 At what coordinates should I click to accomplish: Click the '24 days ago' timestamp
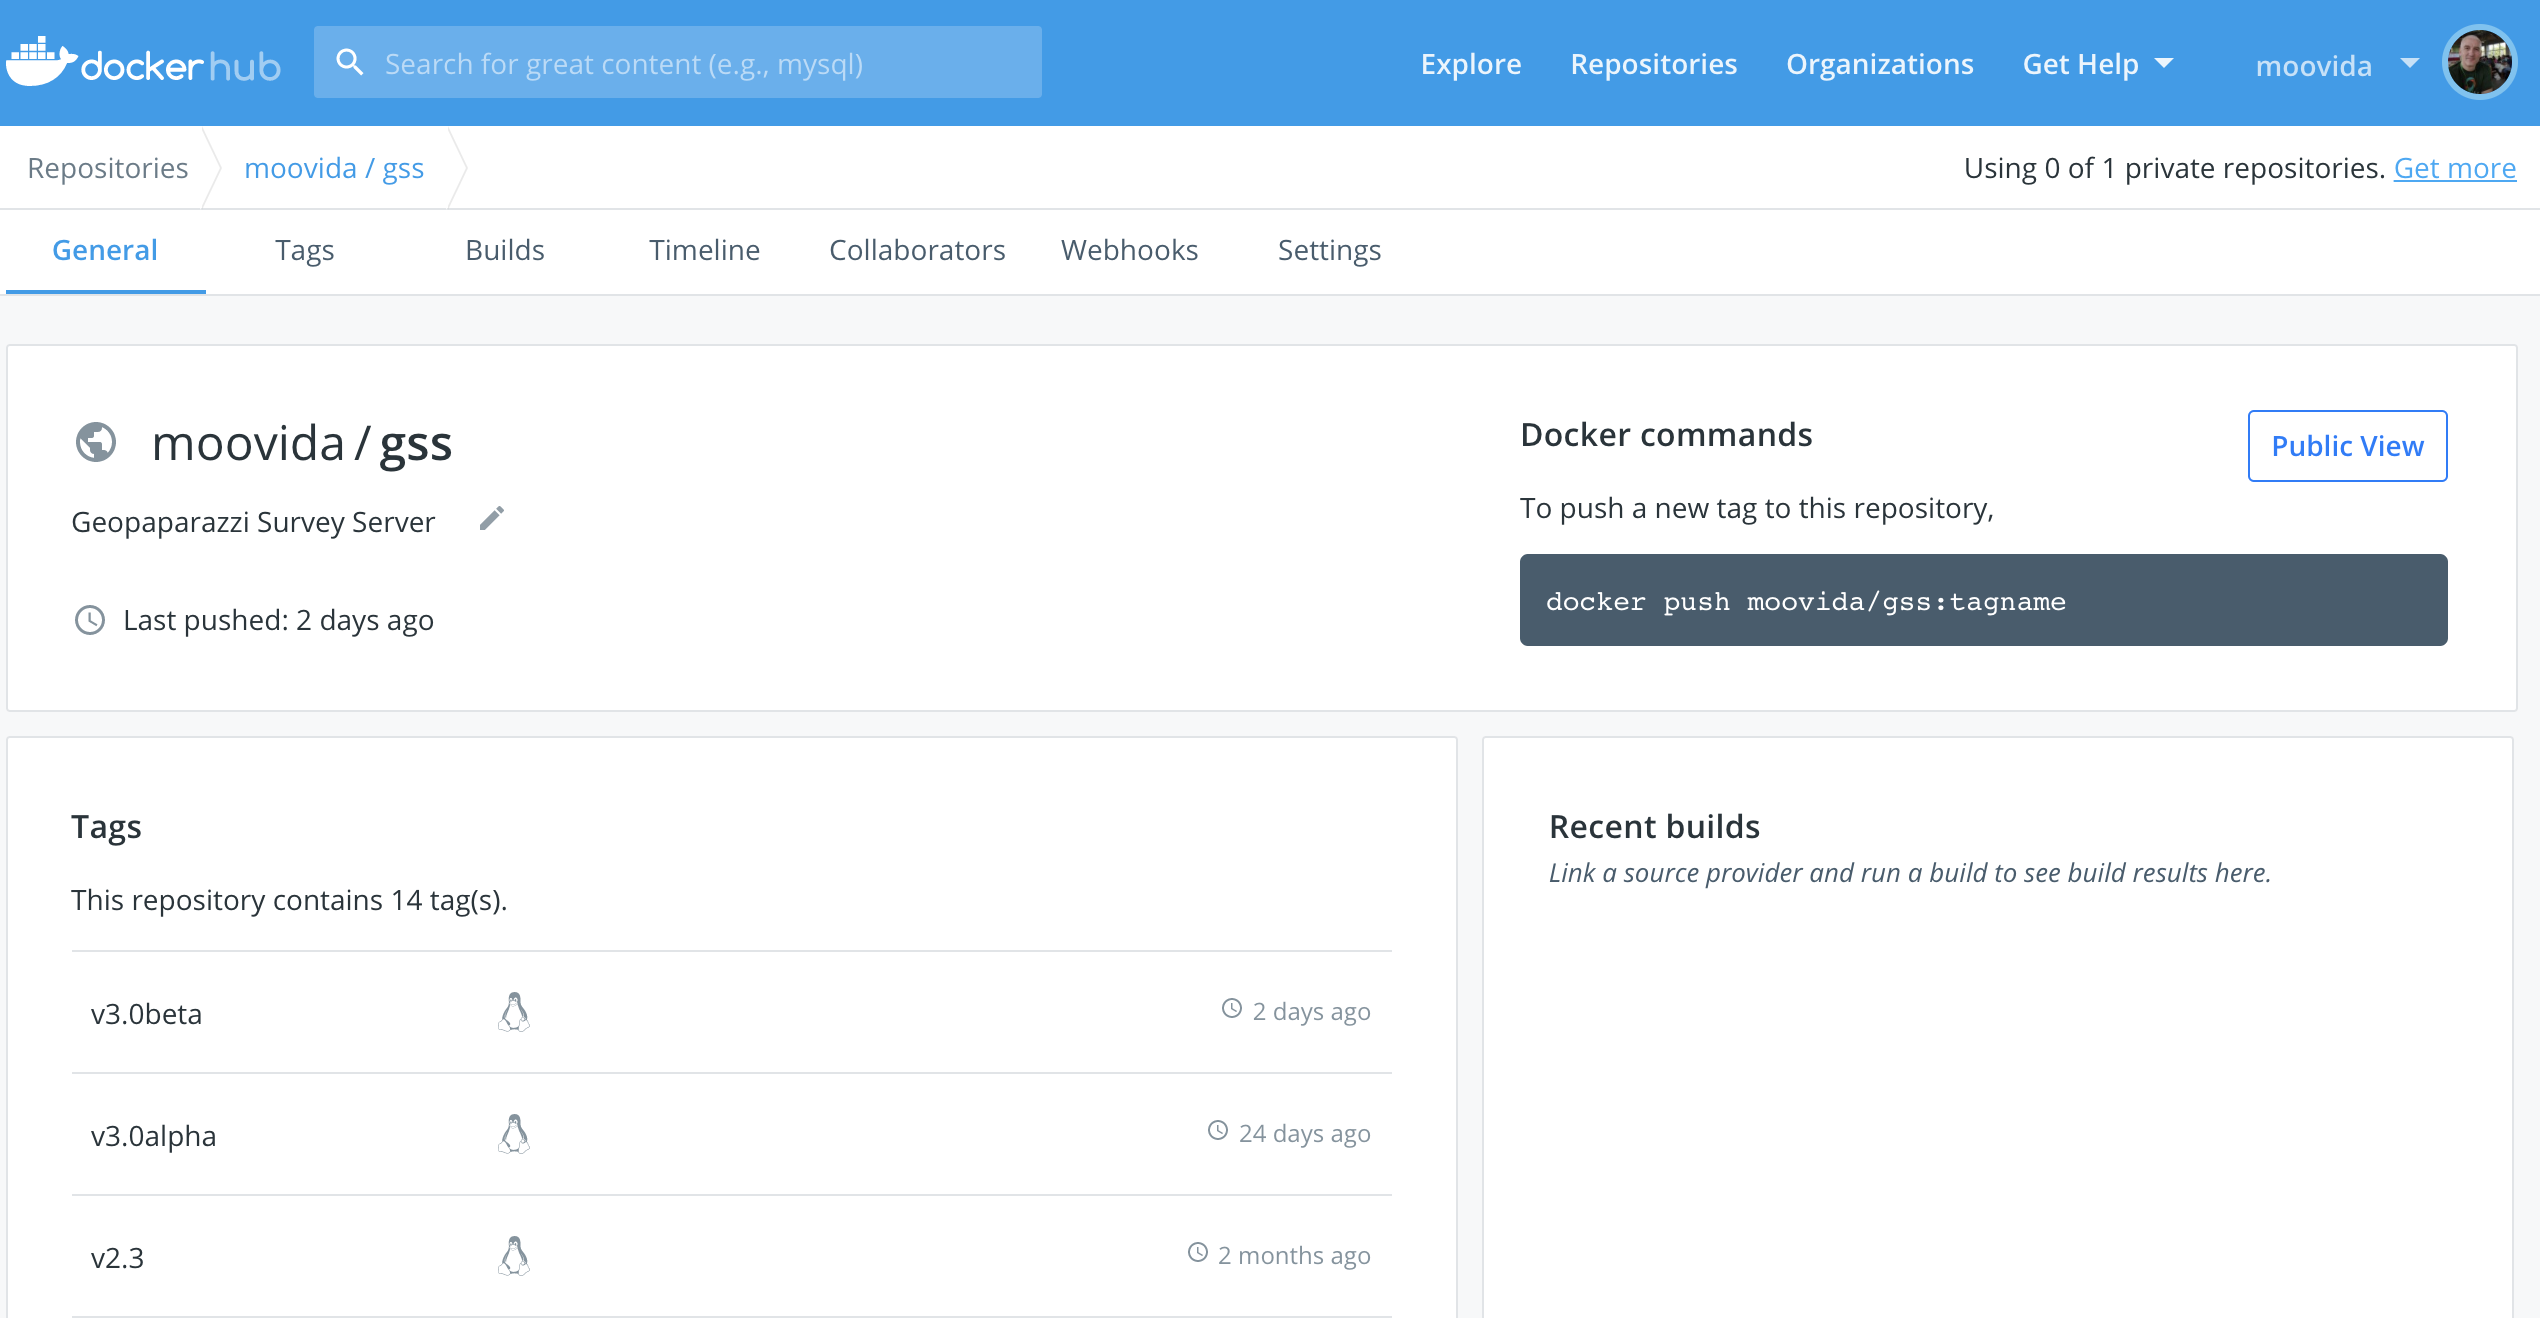point(1305,1134)
